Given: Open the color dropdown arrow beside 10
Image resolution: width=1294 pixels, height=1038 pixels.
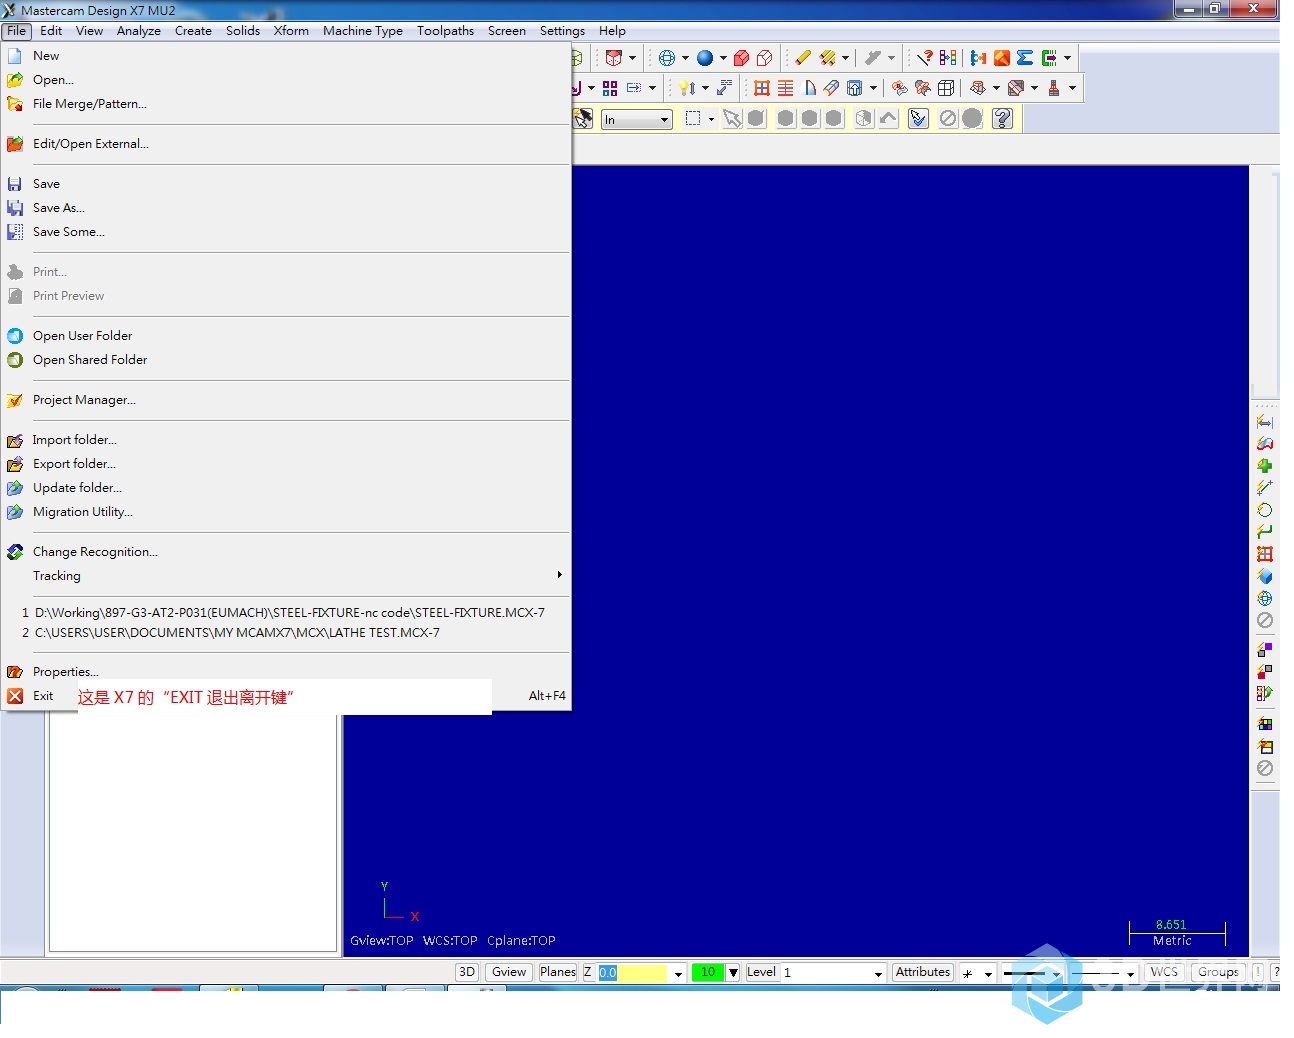Looking at the screenshot, I should pos(733,972).
